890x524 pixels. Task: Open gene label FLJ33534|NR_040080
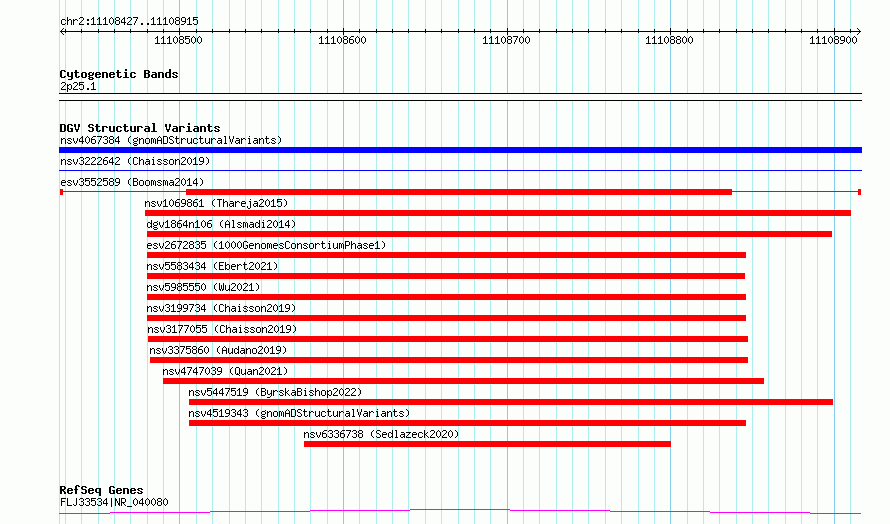coord(114,502)
